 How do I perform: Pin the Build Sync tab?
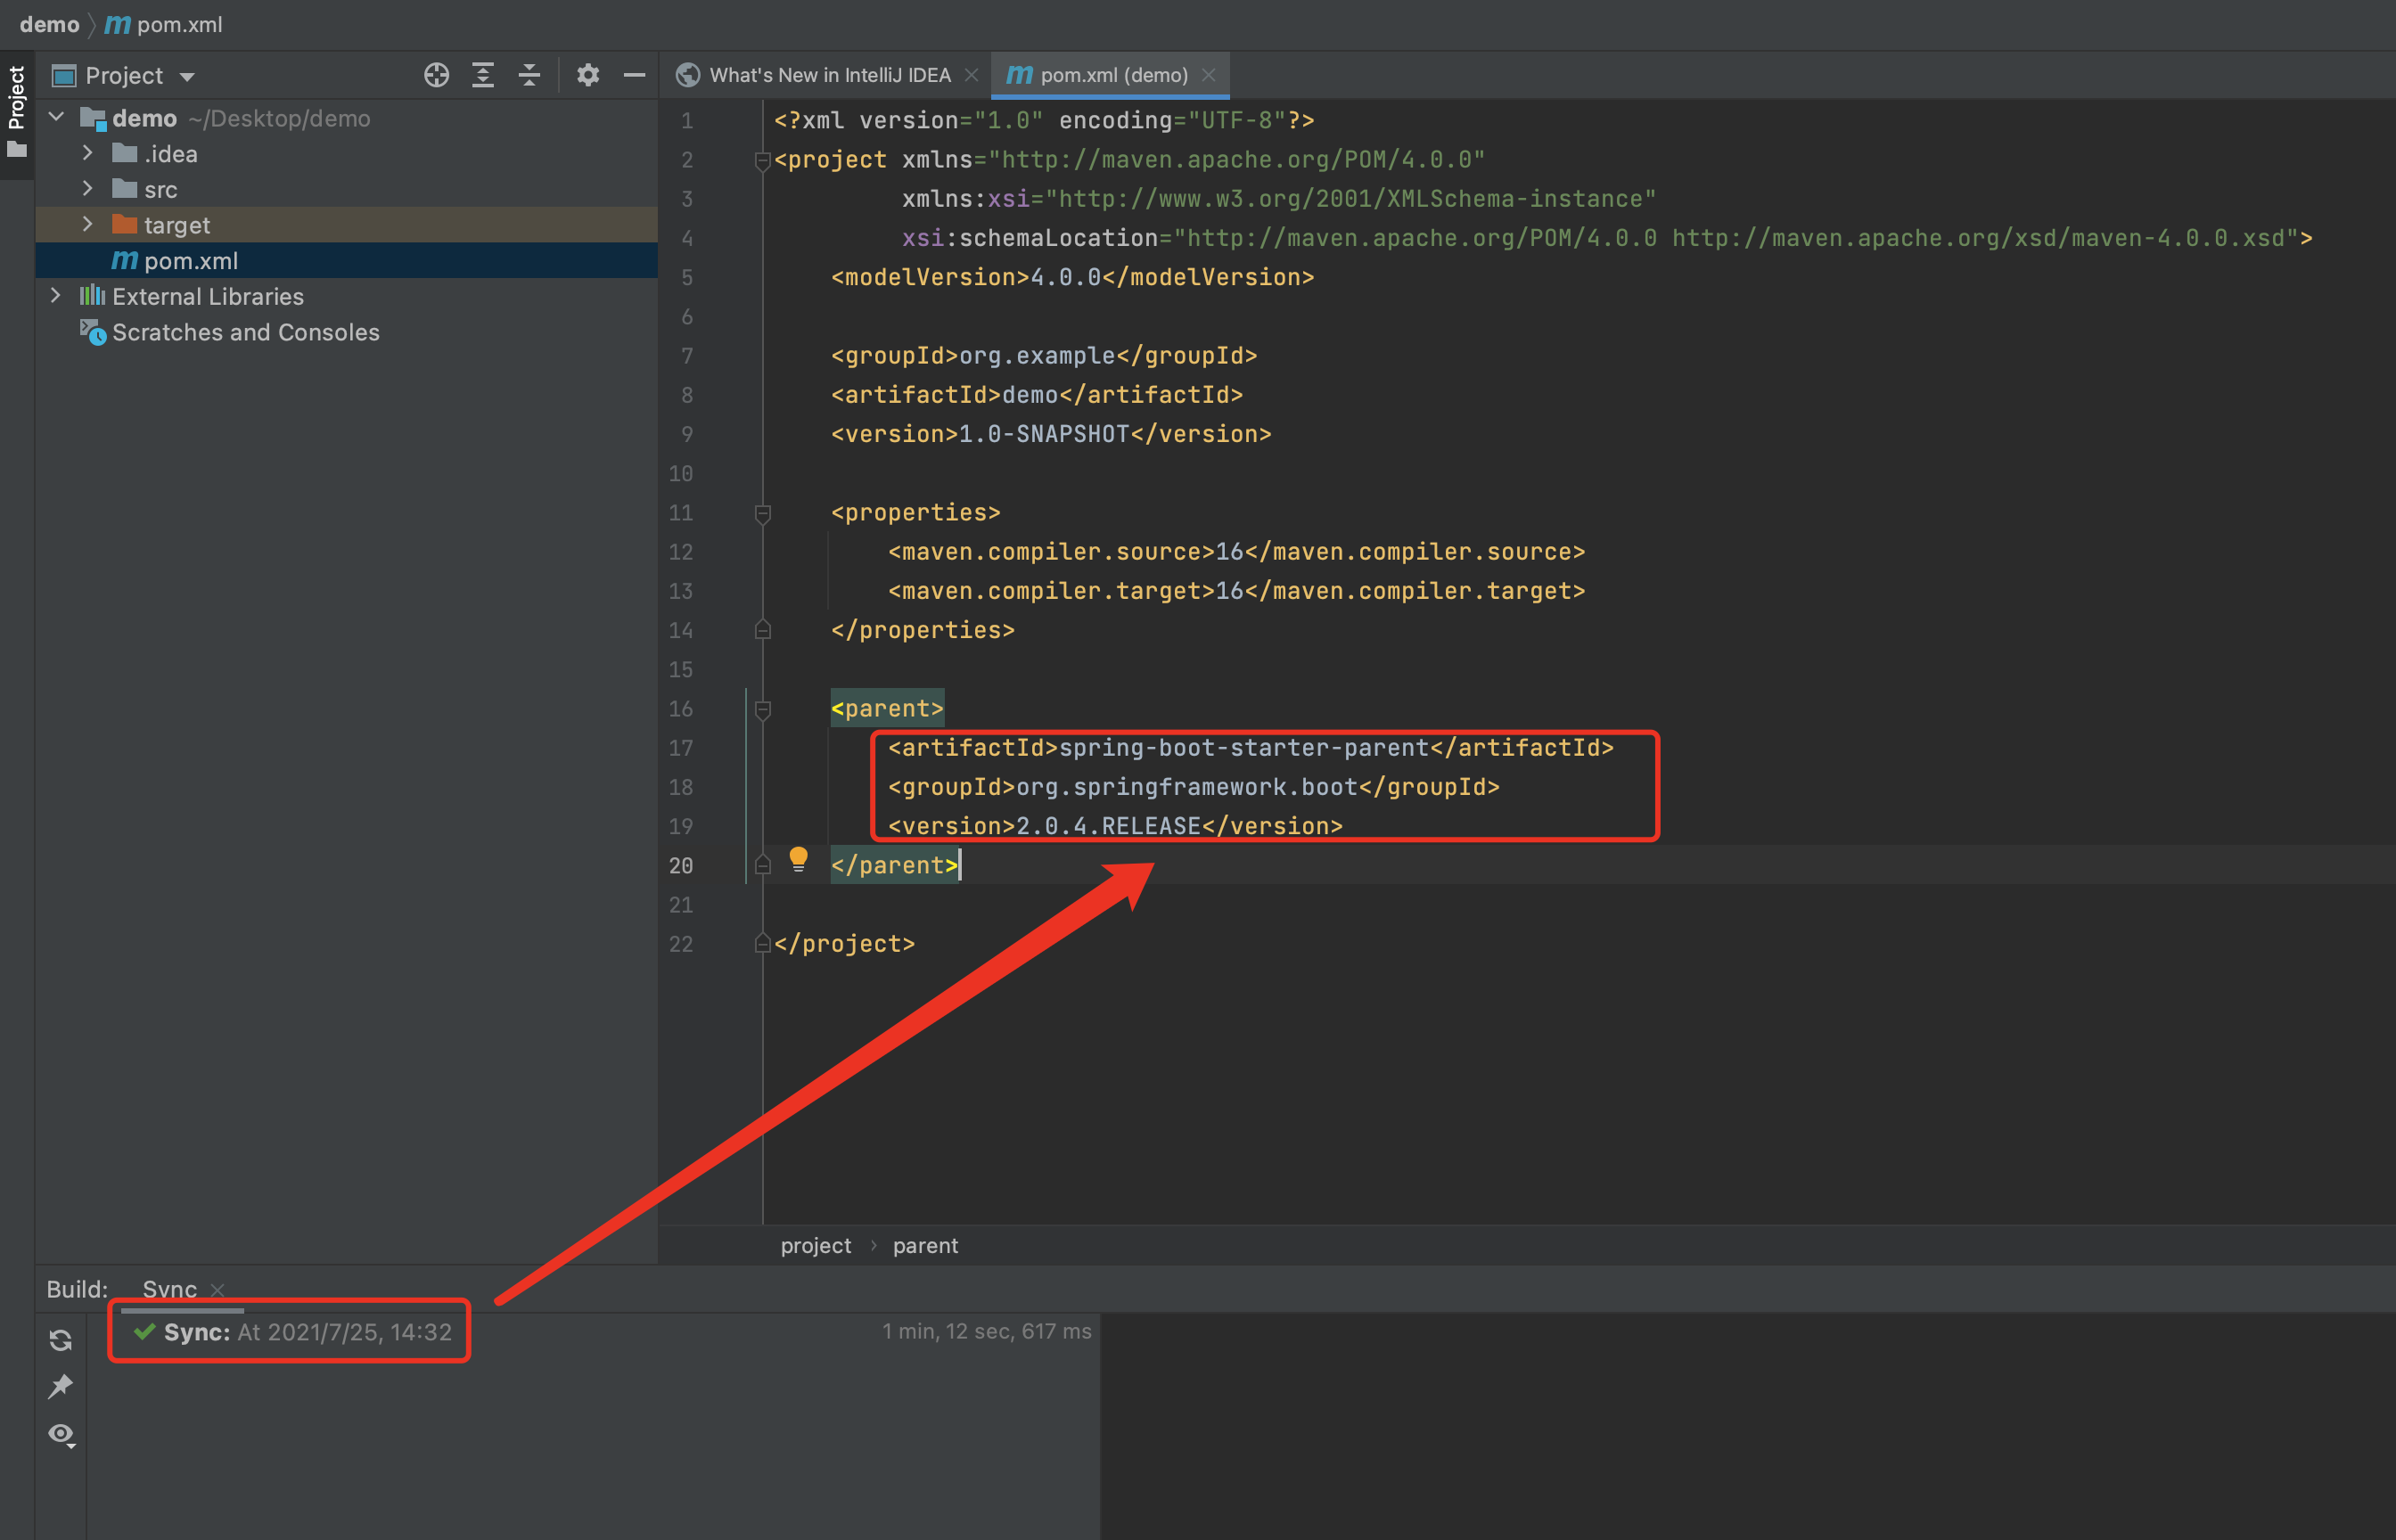click(x=61, y=1386)
